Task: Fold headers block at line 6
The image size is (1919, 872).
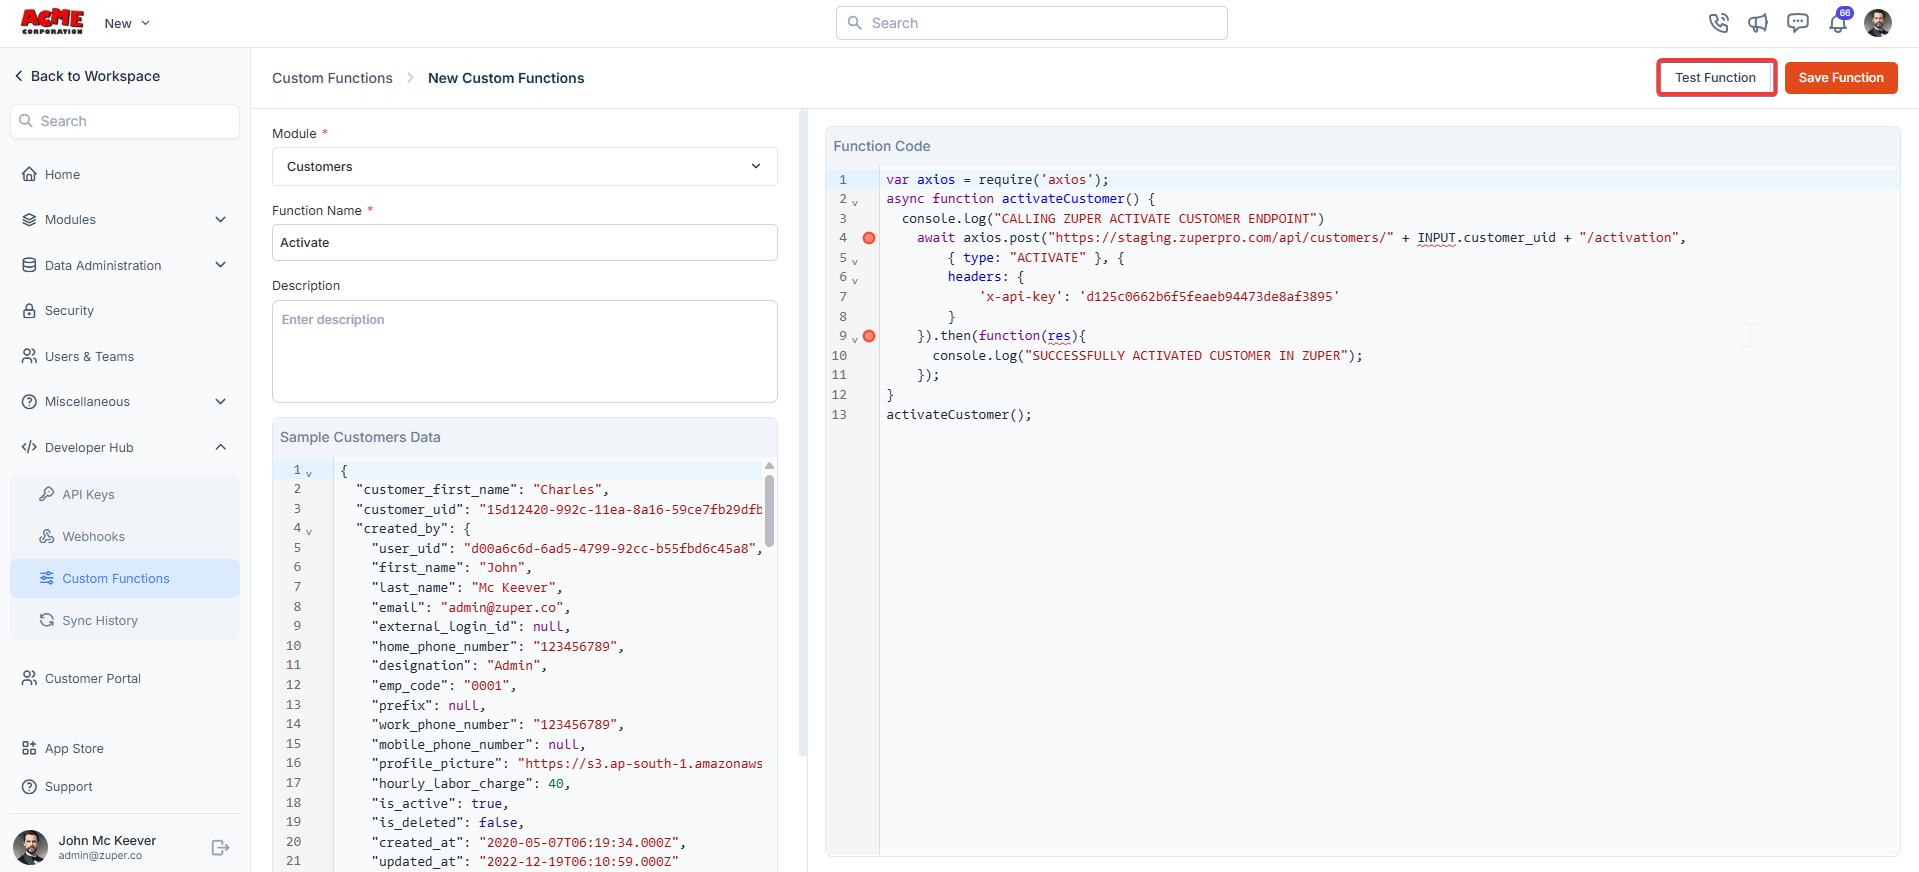Action: click(855, 279)
